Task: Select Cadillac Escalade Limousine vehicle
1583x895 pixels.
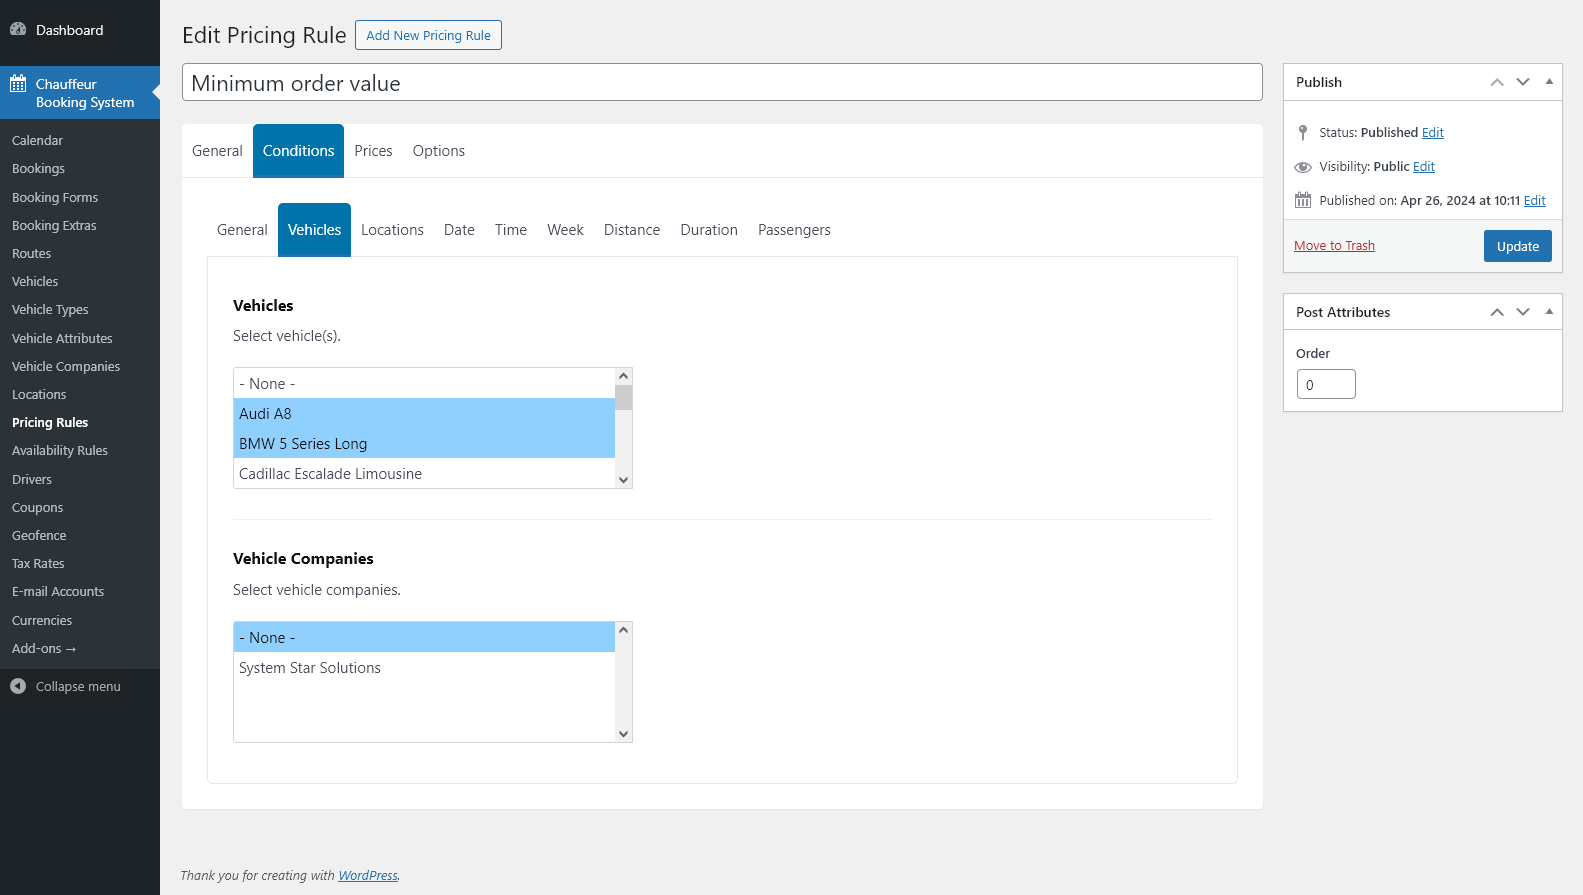Action: pyautogui.click(x=424, y=474)
